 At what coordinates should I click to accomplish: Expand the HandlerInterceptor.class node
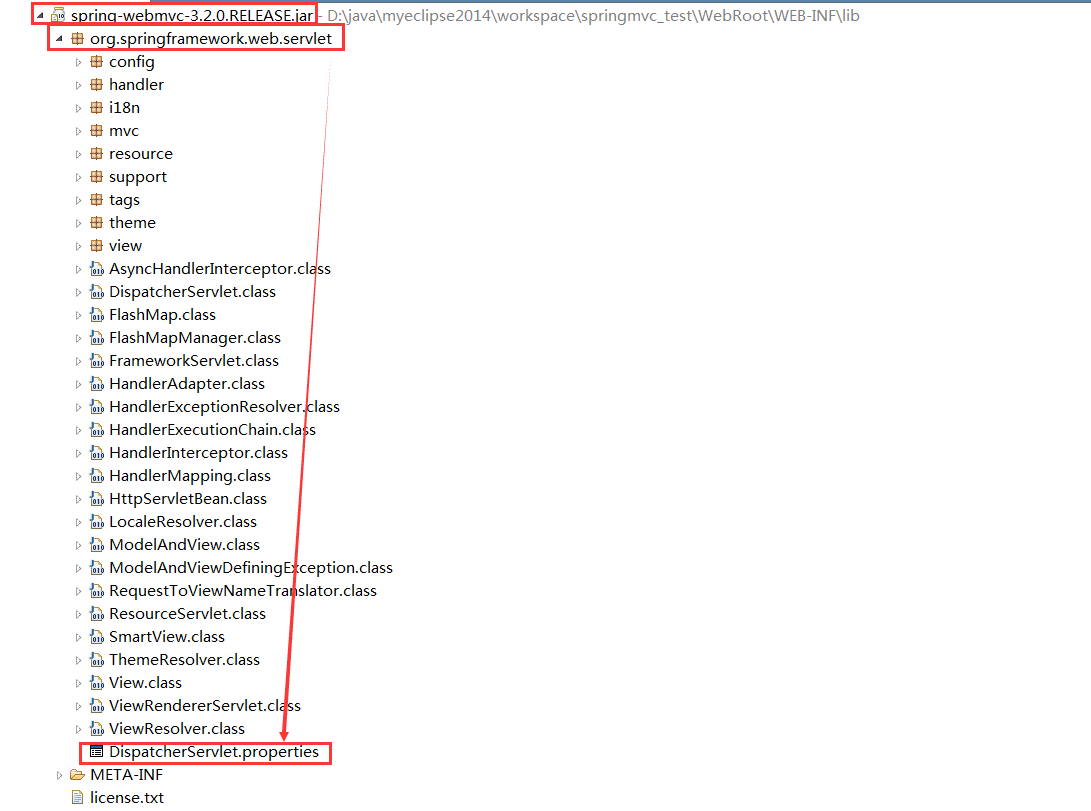[x=79, y=453]
